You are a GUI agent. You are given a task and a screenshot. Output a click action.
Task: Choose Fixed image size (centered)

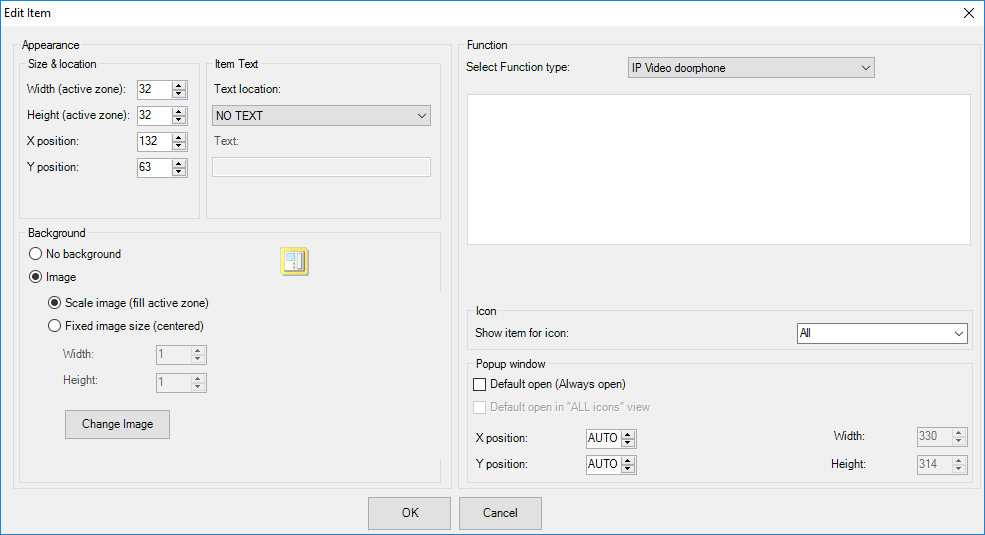[55, 325]
